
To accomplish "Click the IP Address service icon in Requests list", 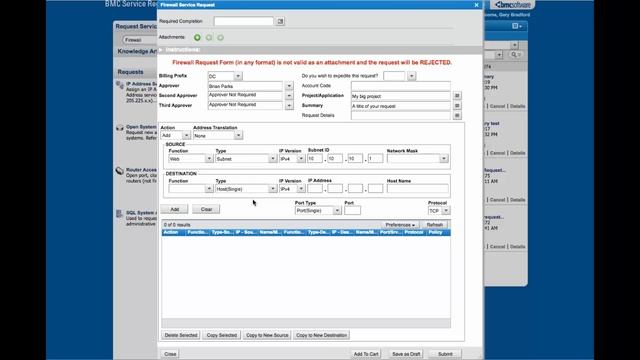I will (120, 85).
